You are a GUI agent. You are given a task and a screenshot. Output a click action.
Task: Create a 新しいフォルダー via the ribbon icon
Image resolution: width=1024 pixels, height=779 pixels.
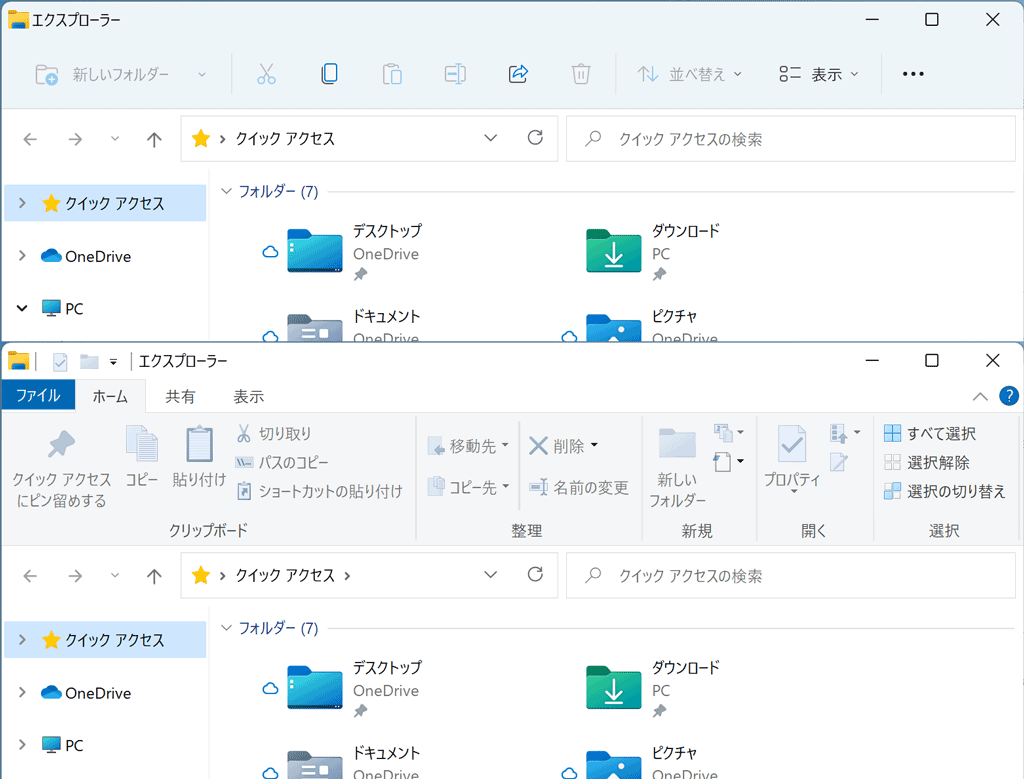(x=677, y=465)
